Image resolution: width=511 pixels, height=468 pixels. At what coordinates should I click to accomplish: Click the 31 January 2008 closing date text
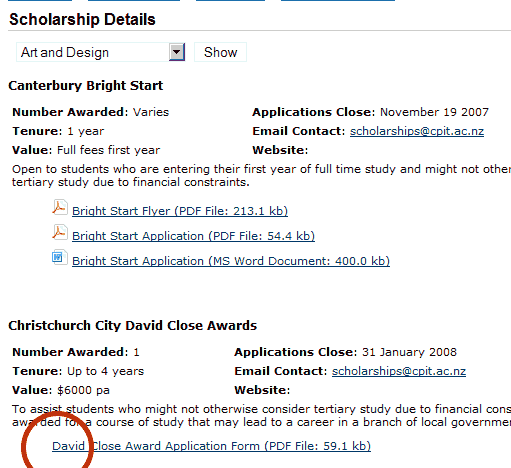409,352
